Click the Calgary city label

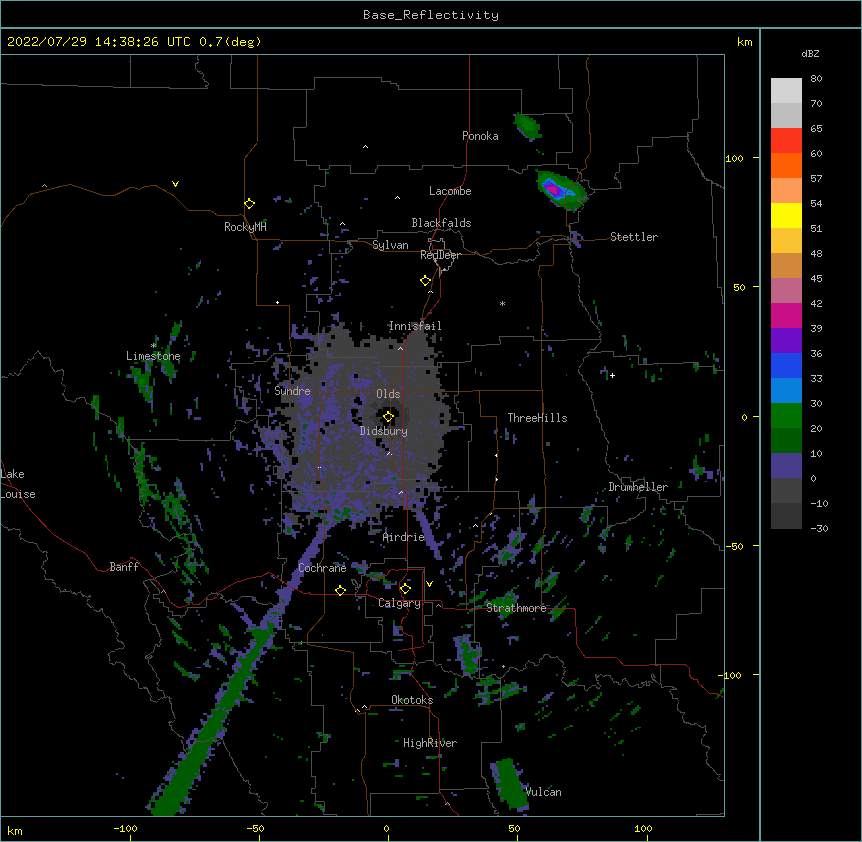[400, 603]
